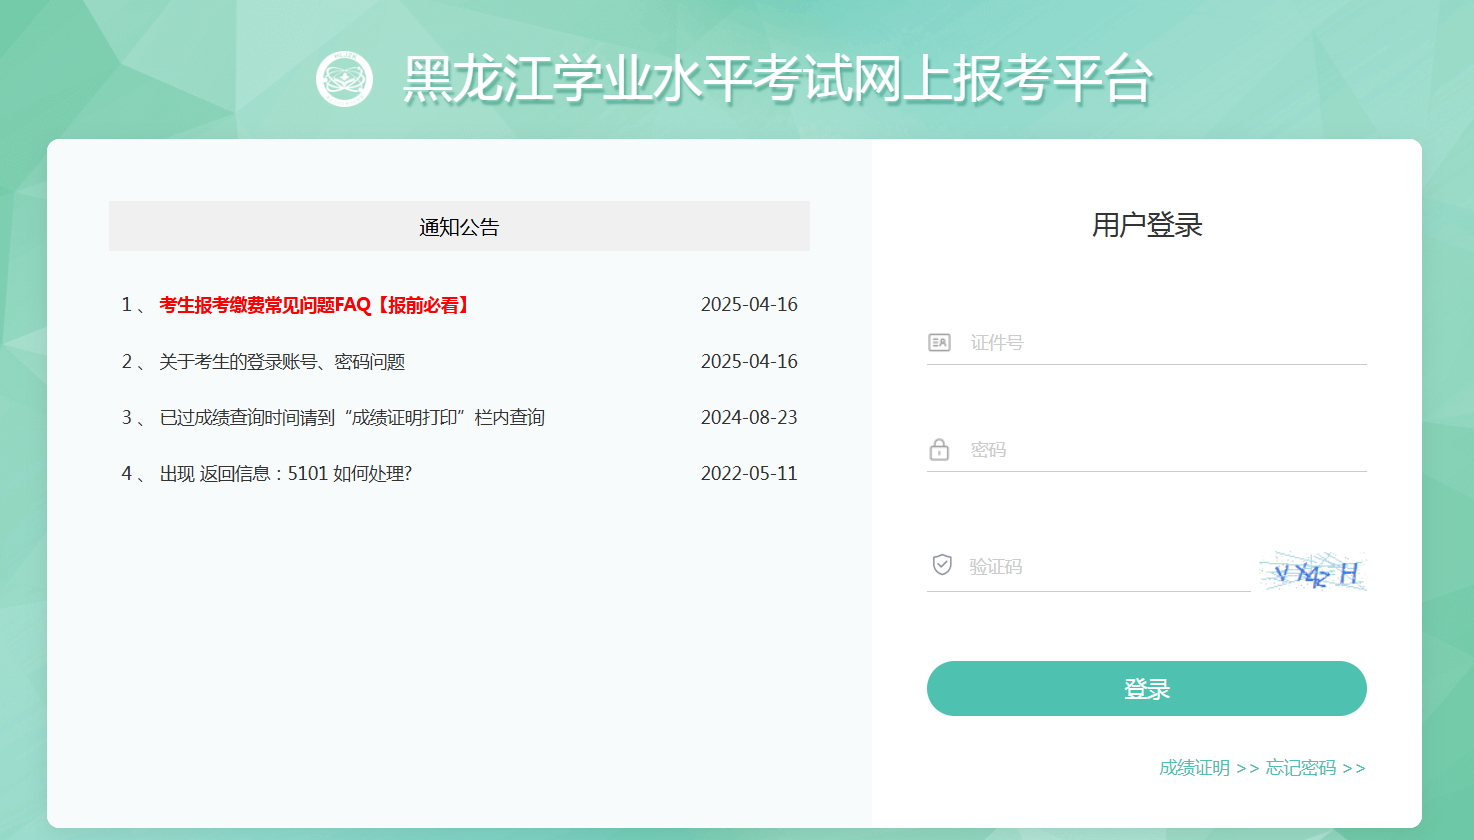Screen dimensions: 1474x840
Task: Click the 黑龙江学业水平考试网上报考平台 page title
Action: (777, 79)
